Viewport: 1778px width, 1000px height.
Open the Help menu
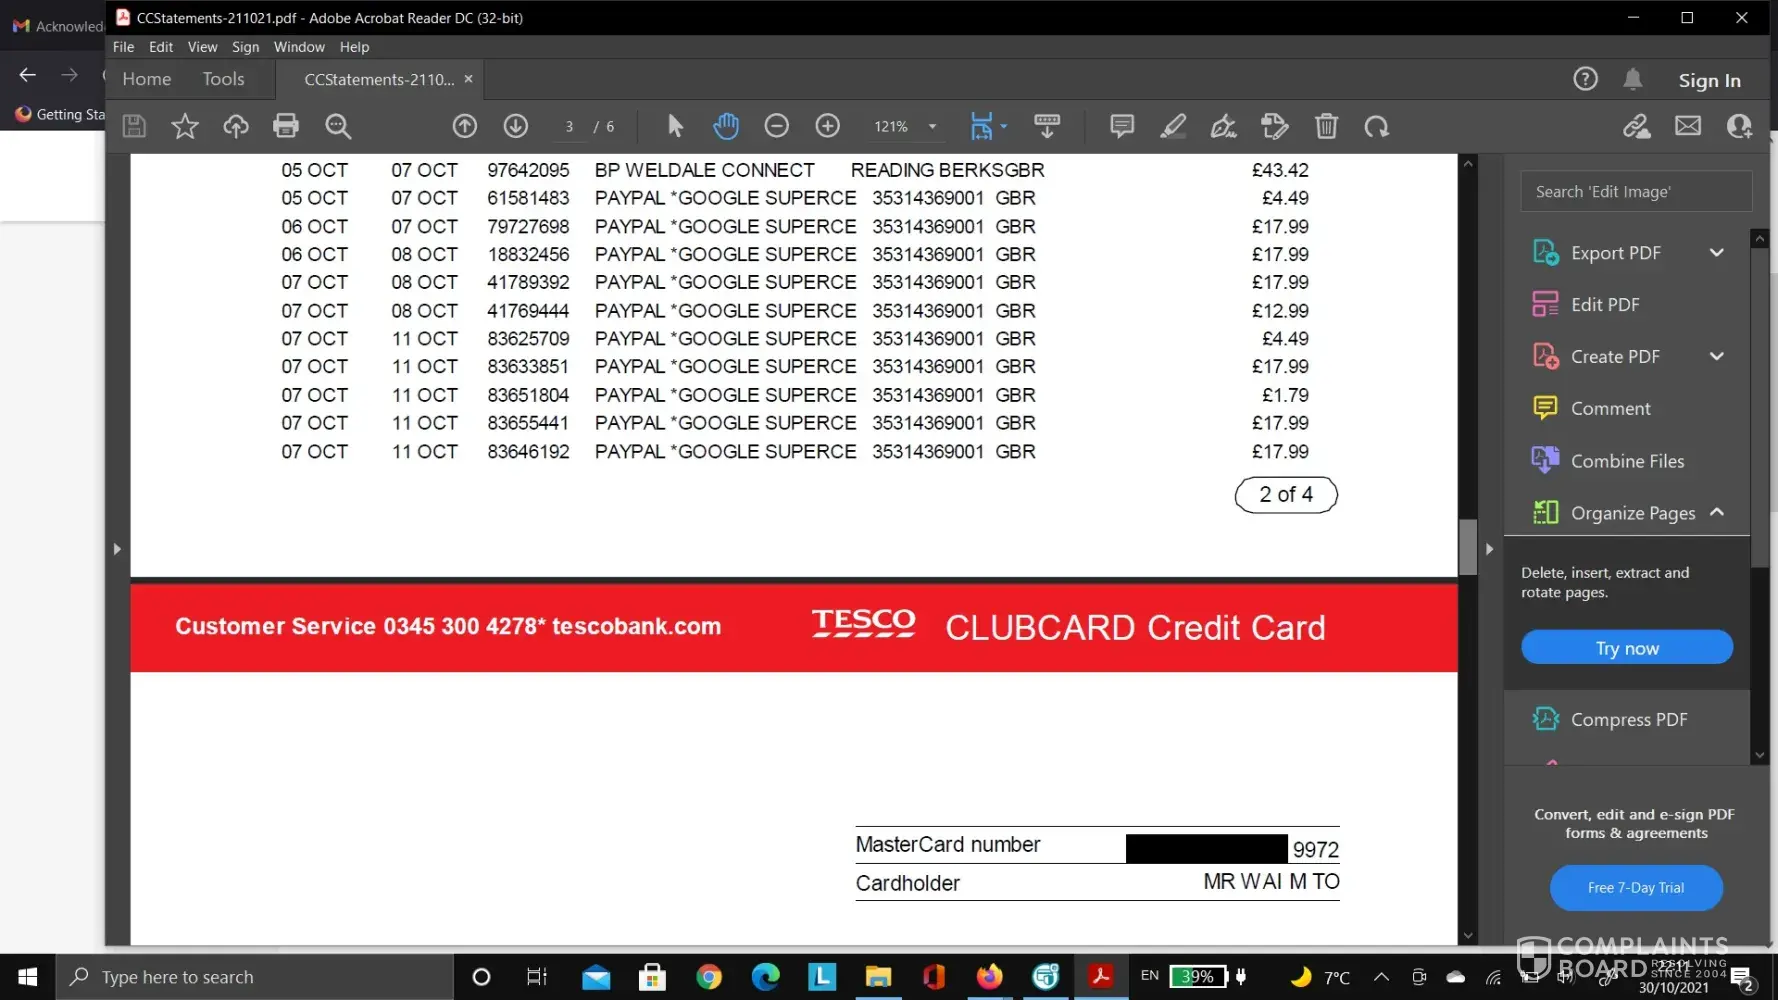(354, 47)
